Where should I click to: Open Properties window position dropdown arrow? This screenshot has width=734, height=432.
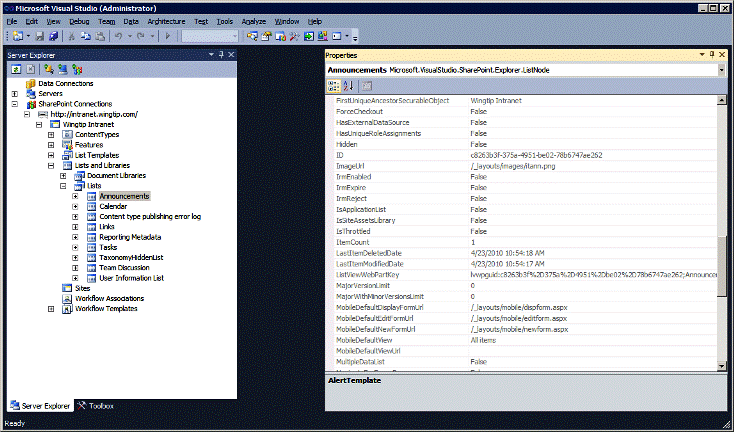702,55
